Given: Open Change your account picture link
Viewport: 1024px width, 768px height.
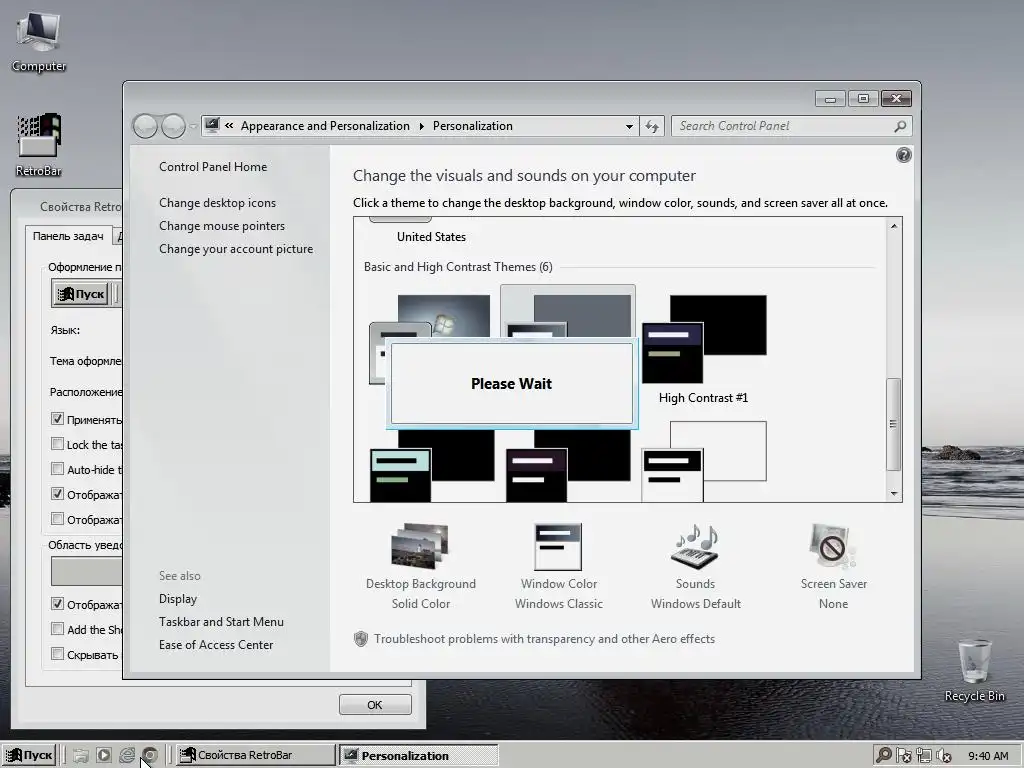Looking at the screenshot, I should pos(236,249).
